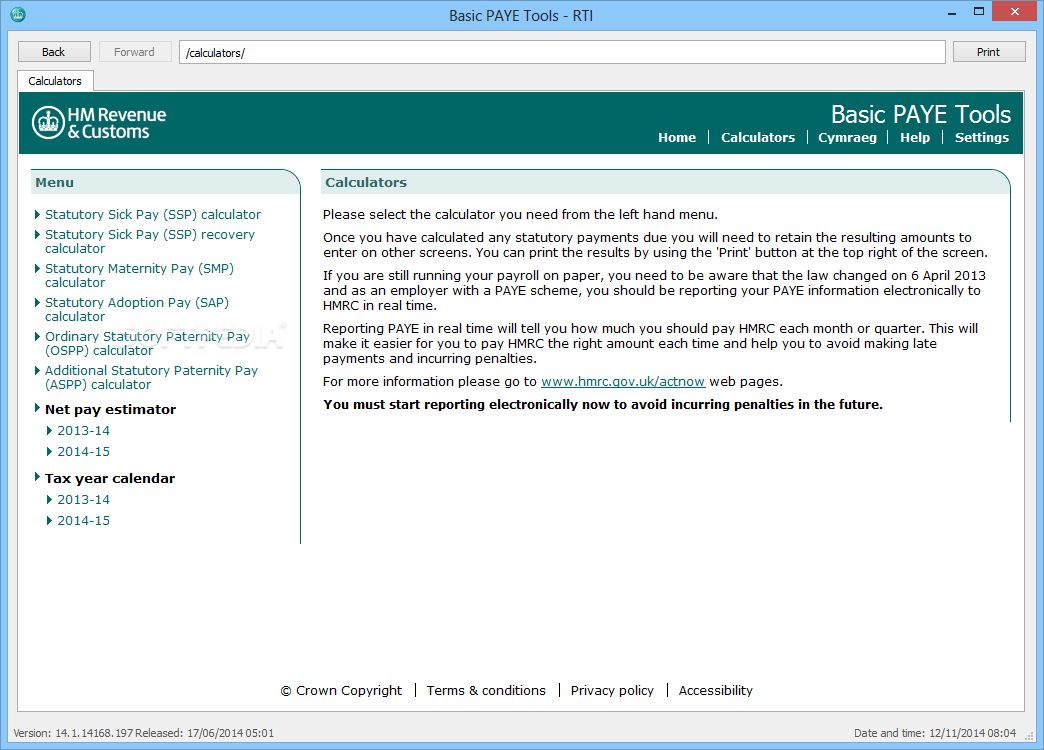
Task: Open Tax year calendar for 2014-15
Action: tap(83, 521)
